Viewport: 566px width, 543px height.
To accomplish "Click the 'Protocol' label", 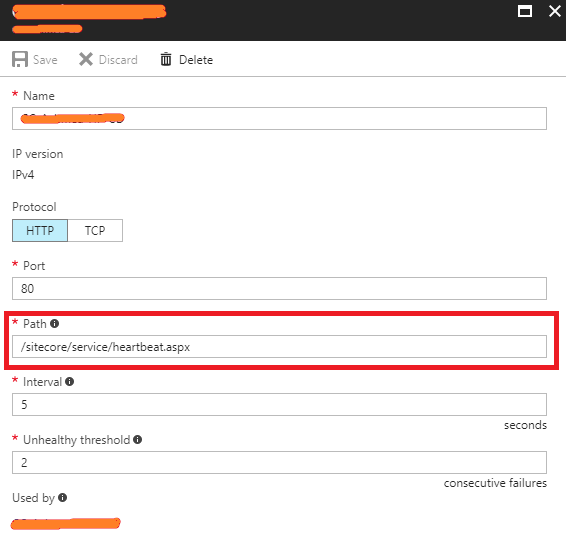I will pyautogui.click(x=34, y=207).
